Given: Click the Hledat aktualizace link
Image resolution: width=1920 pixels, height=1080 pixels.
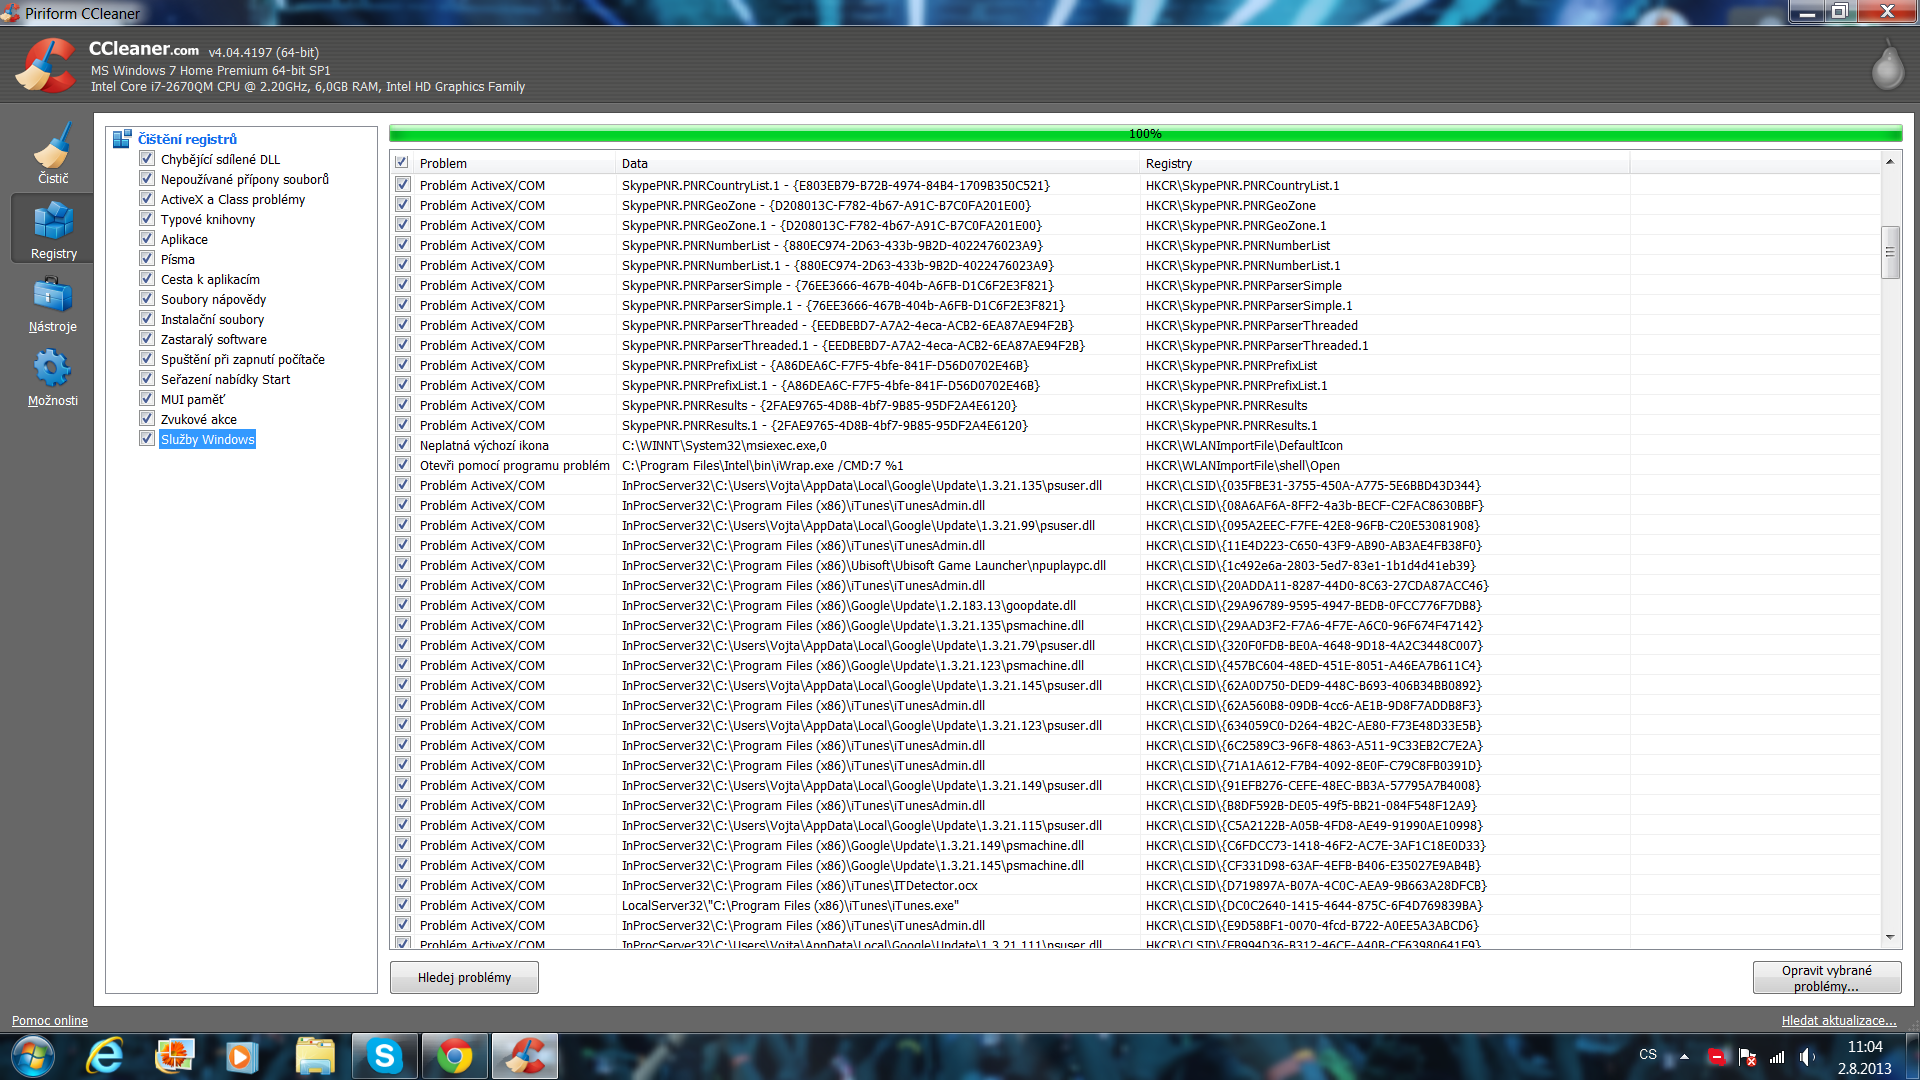Looking at the screenshot, I should point(1839,1021).
